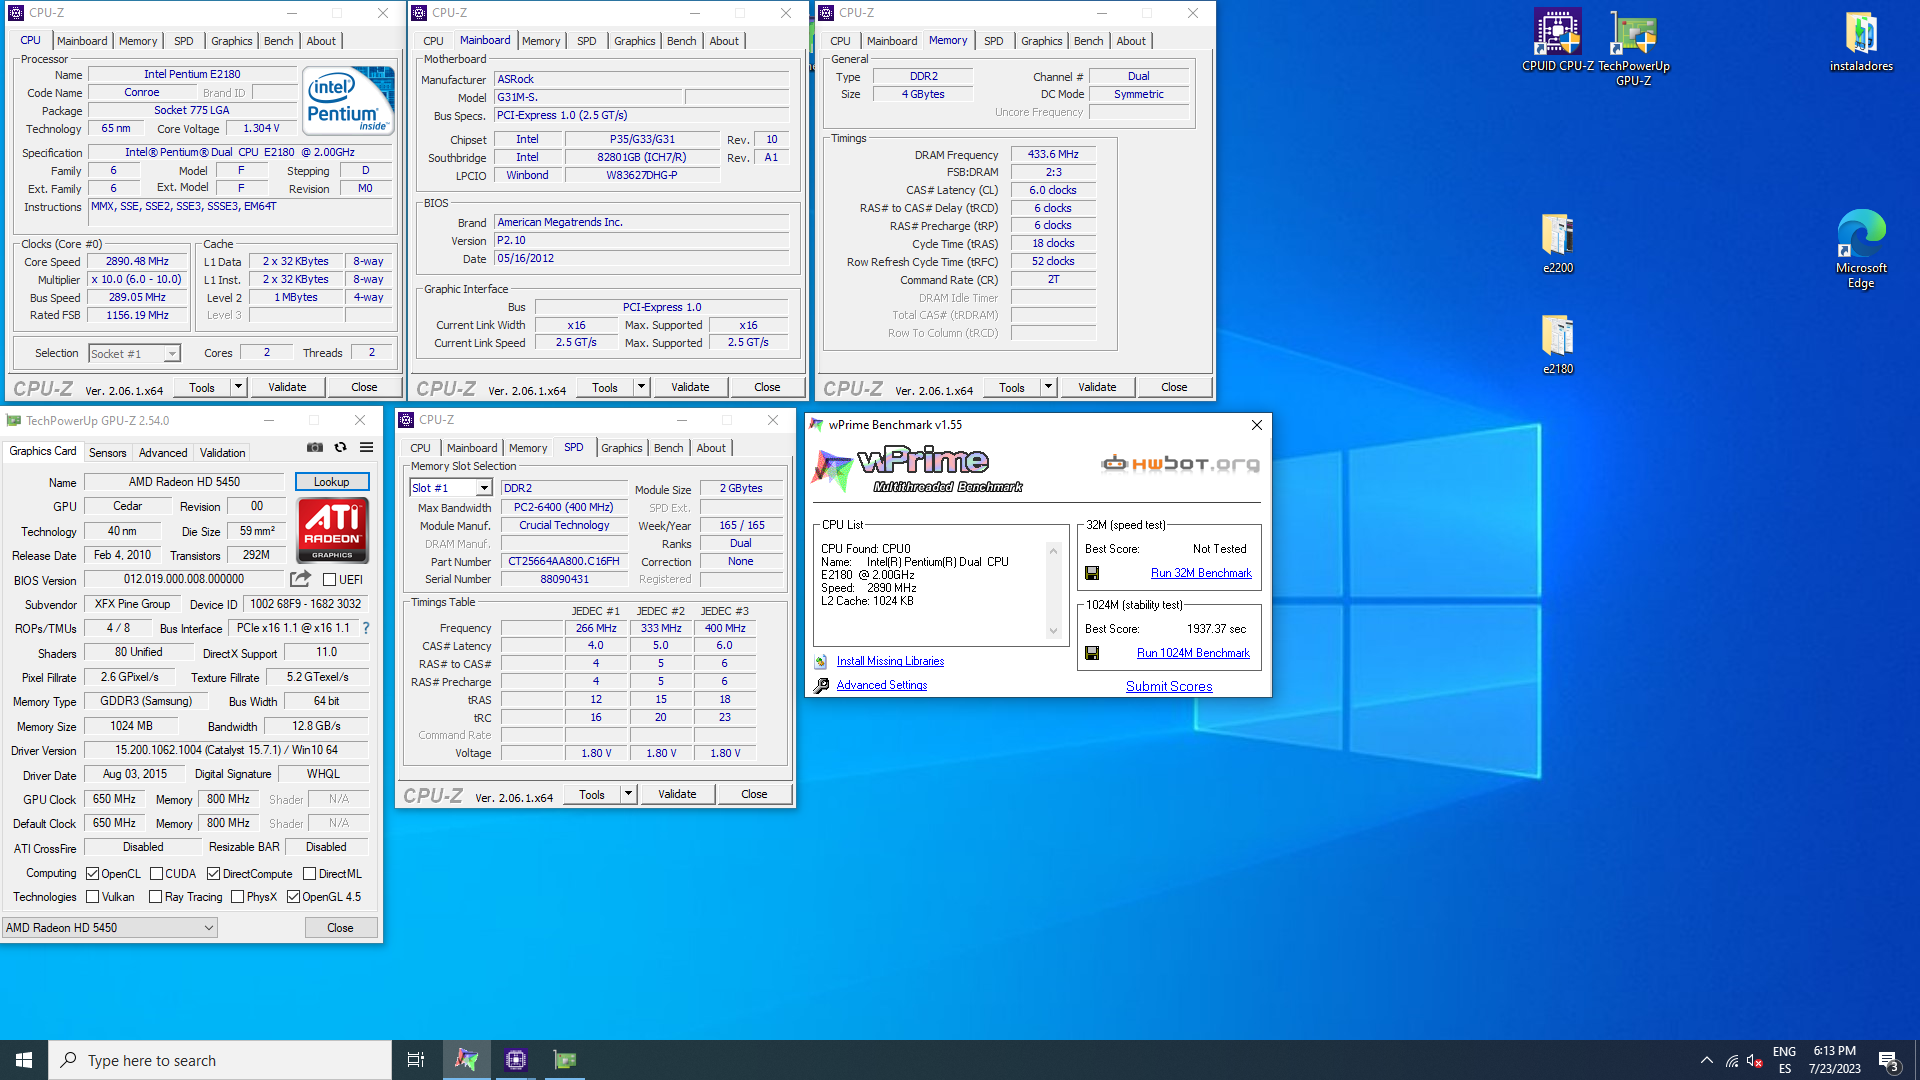Click the GPU-Z screenshot camera icon
This screenshot has height=1080, width=1920.
click(x=315, y=447)
